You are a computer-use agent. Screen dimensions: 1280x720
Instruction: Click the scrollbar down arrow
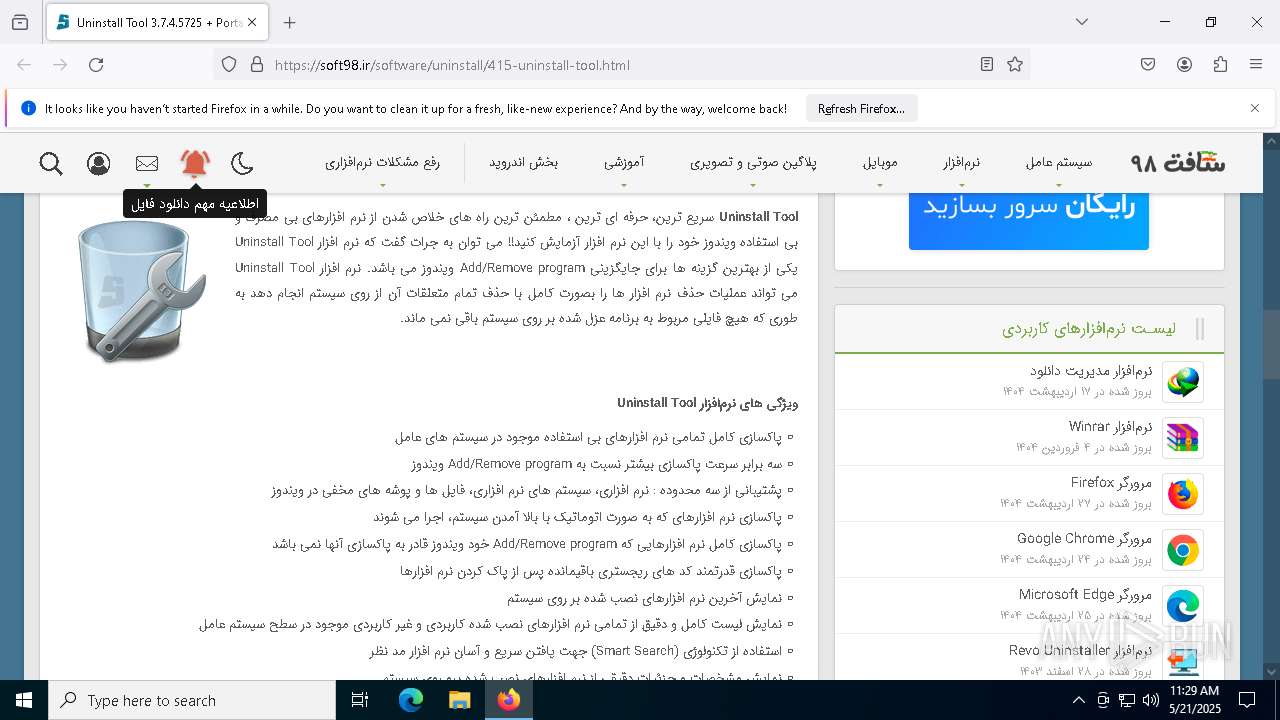[x=1271, y=672]
